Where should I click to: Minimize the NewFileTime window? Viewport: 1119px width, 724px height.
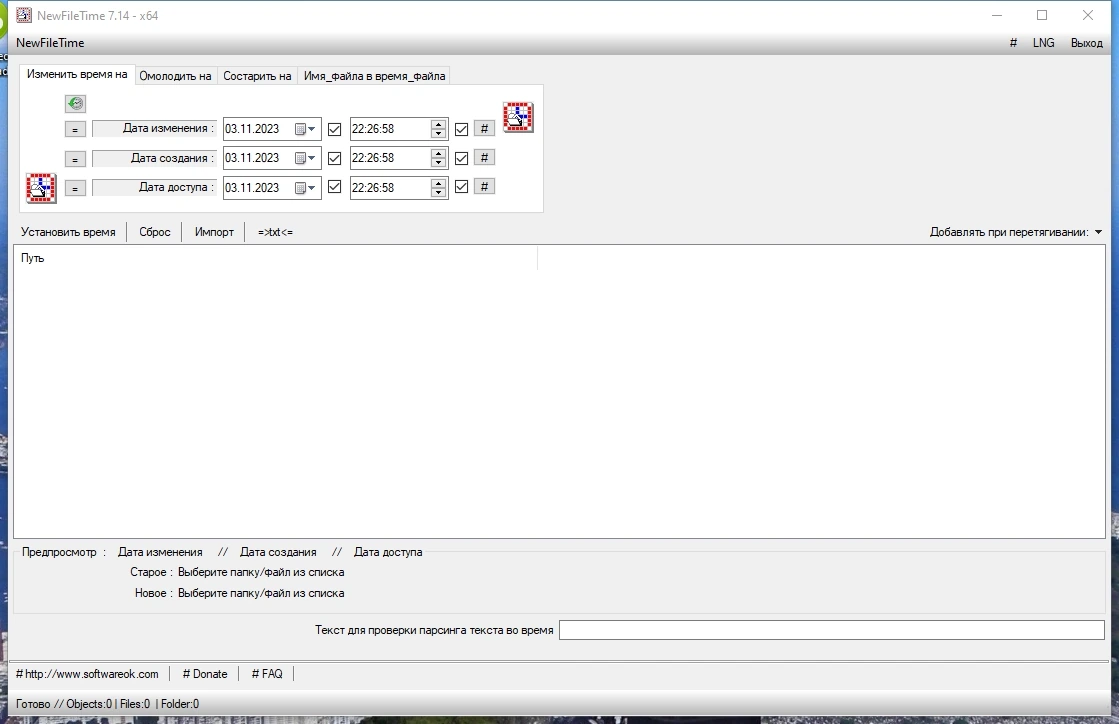(997, 15)
